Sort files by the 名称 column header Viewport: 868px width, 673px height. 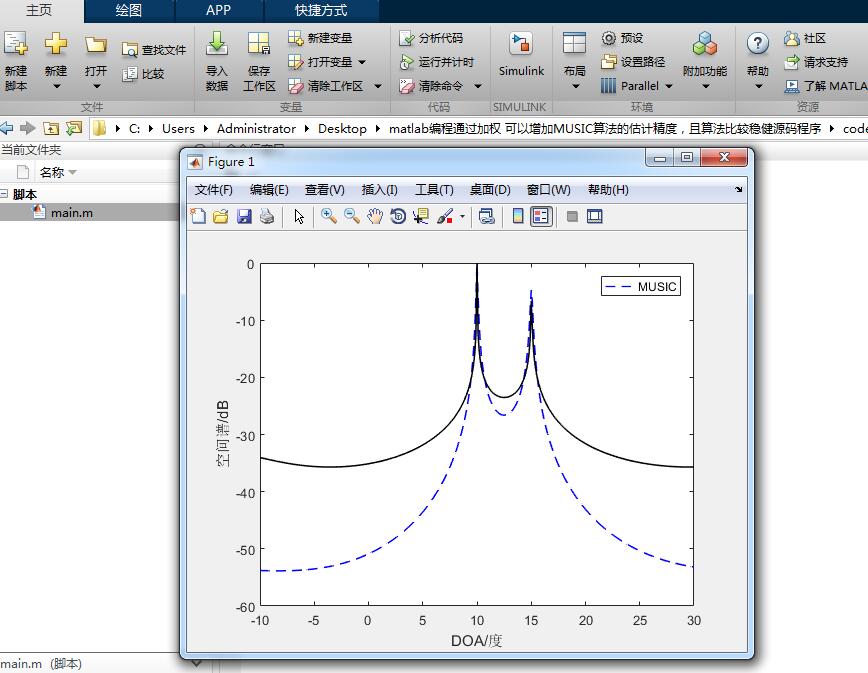58,172
